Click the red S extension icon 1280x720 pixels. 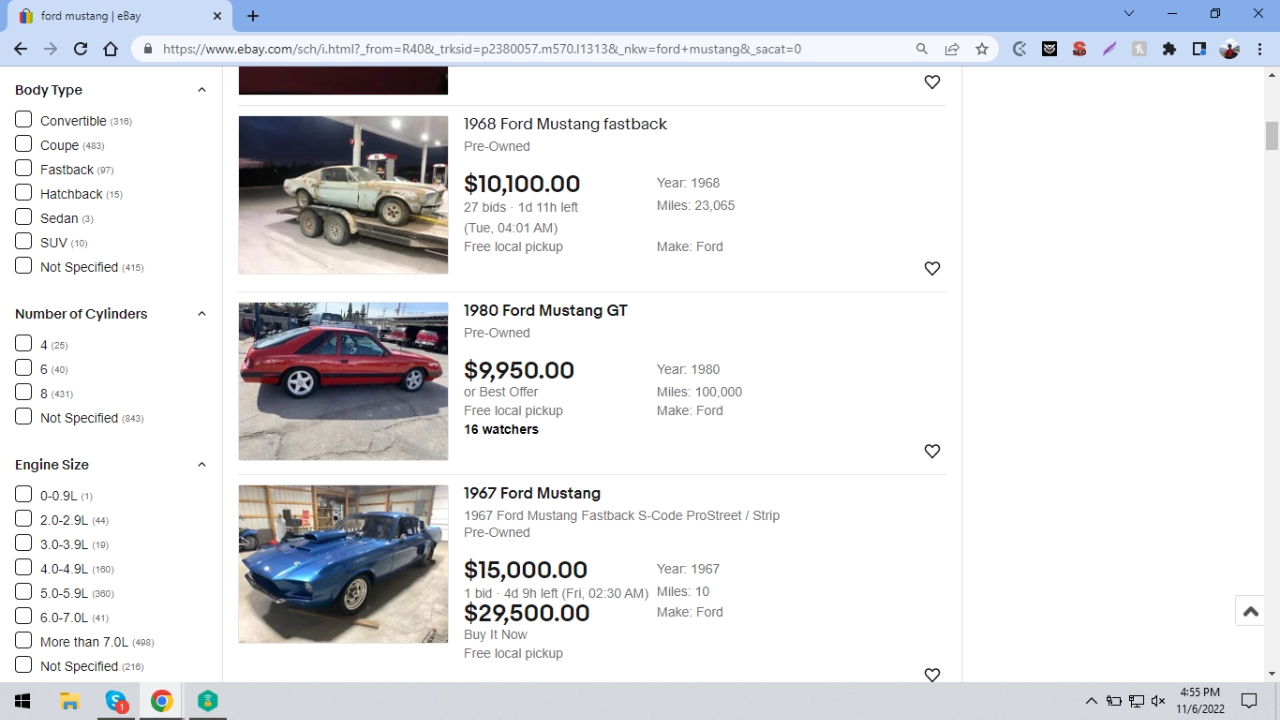(1079, 48)
